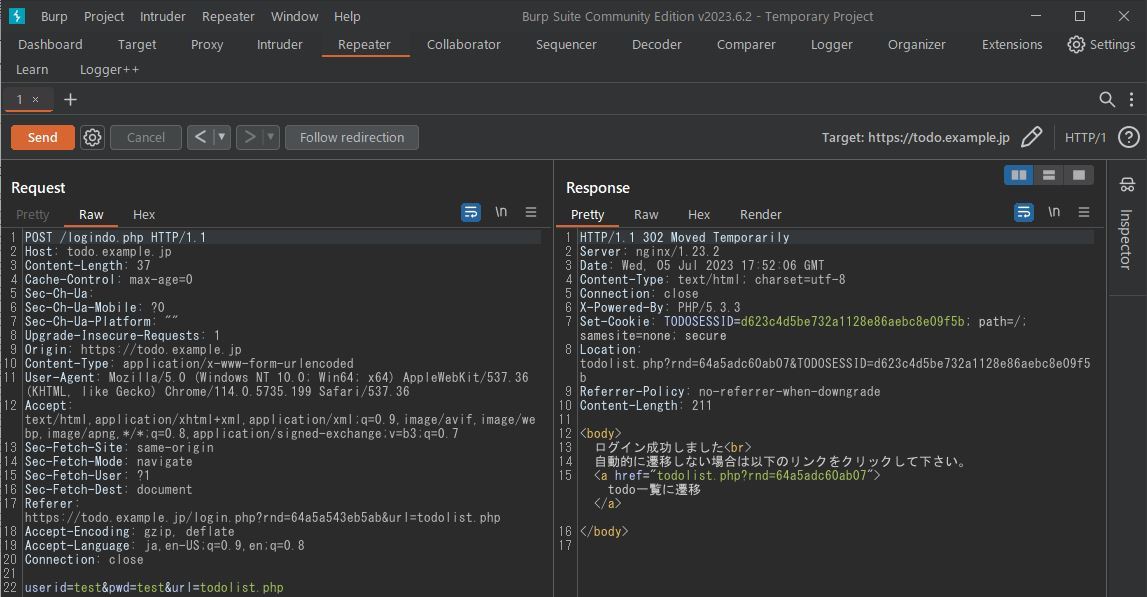
Task: Open the three-dot options menu beside search
Action: click(x=1132, y=100)
